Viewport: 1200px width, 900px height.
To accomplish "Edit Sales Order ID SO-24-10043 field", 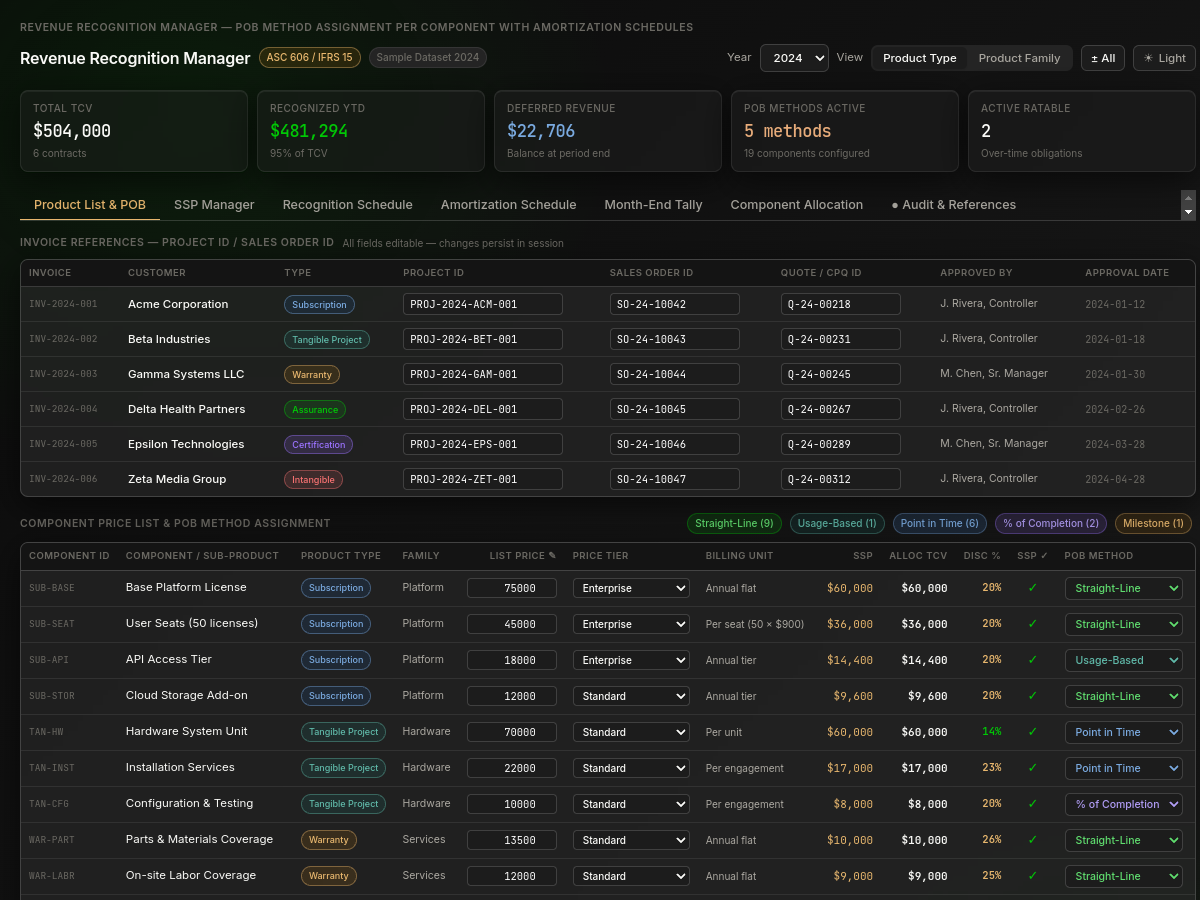I will [675, 339].
